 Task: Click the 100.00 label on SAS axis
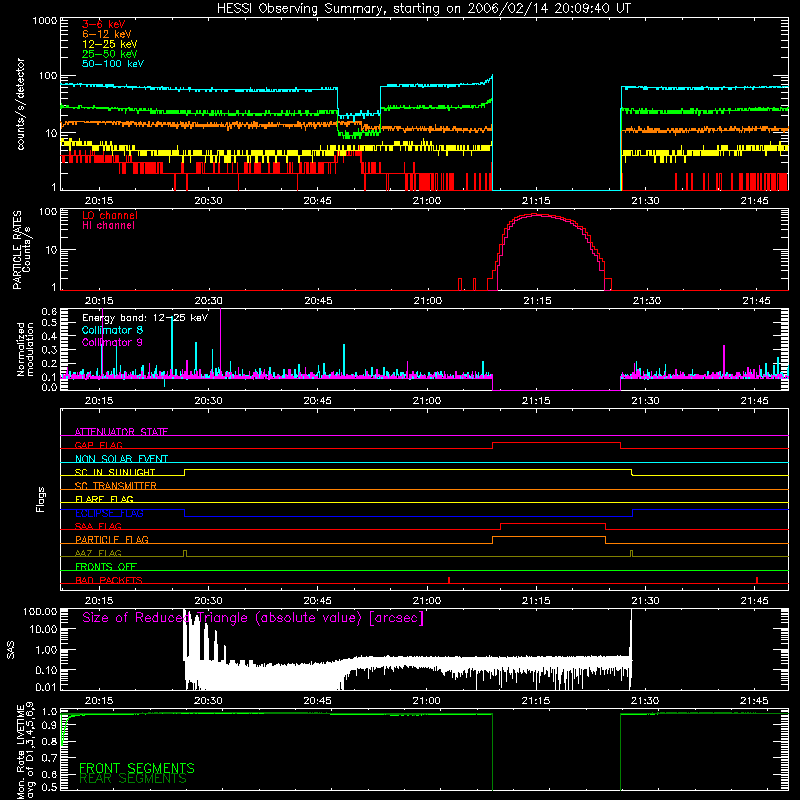(x=40, y=611)
